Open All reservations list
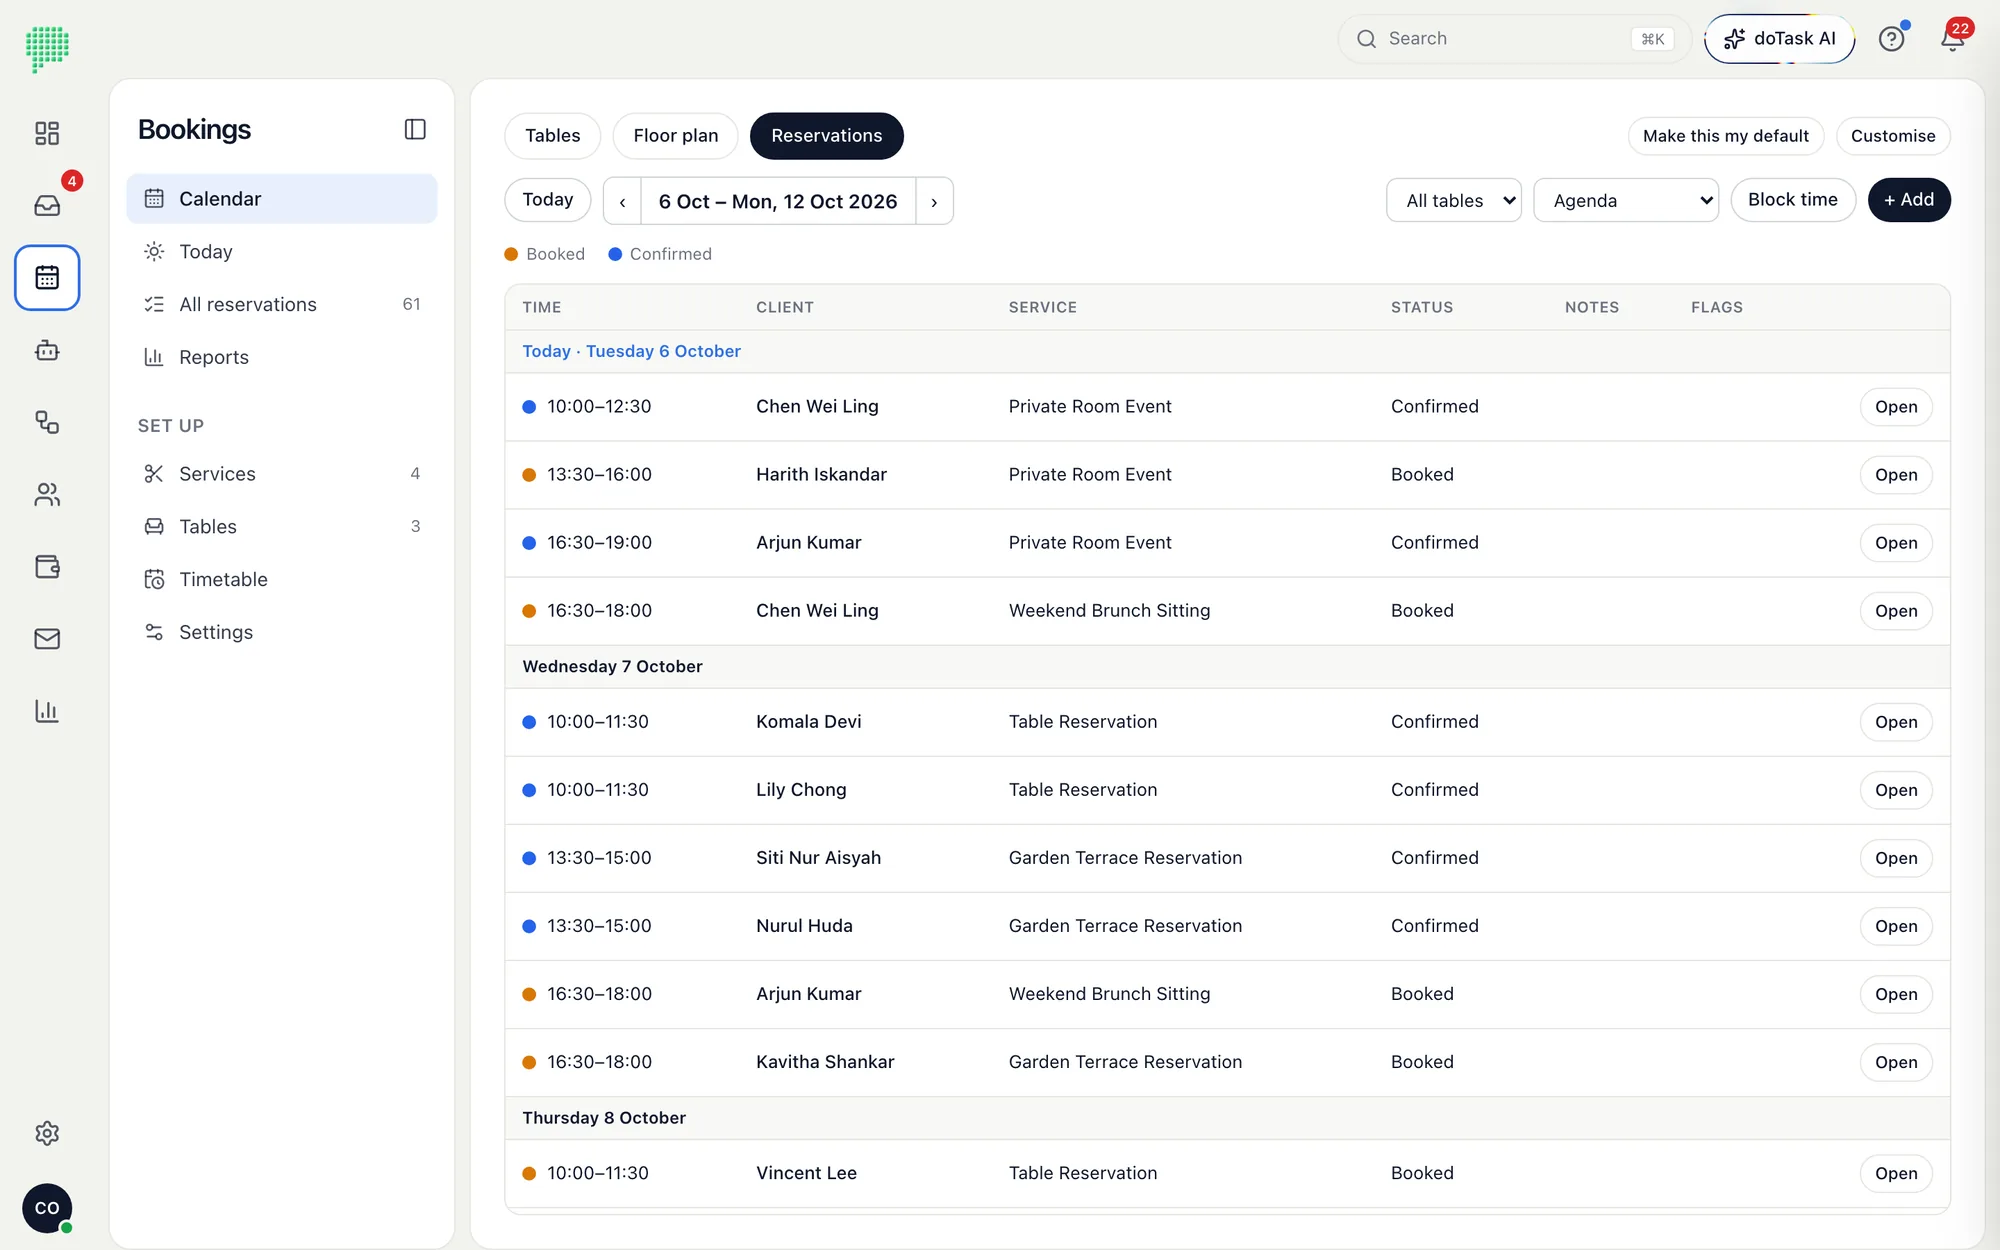This screenshot has width=2000, height=1250. click(x=282, y=304)
